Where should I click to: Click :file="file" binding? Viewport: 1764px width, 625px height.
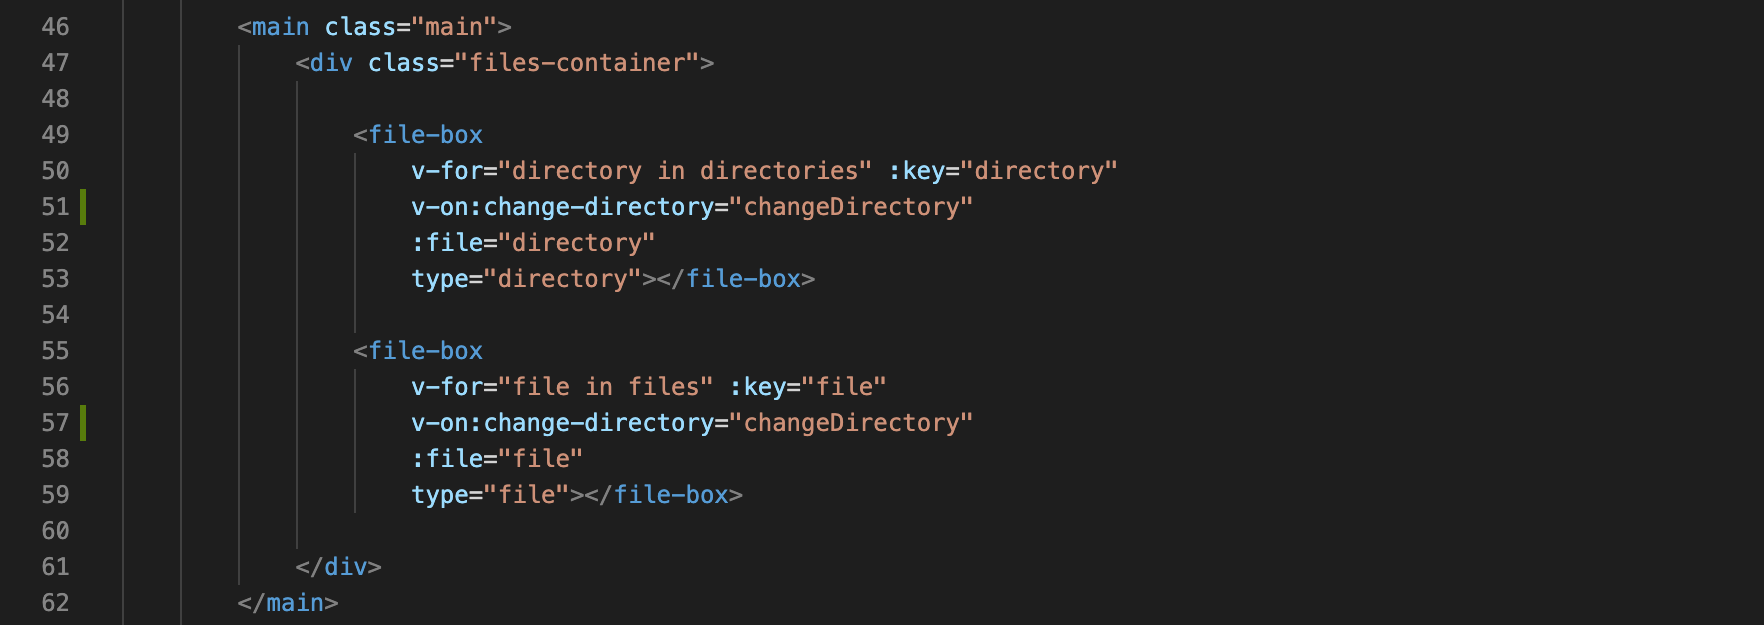(x=497, y=459)
